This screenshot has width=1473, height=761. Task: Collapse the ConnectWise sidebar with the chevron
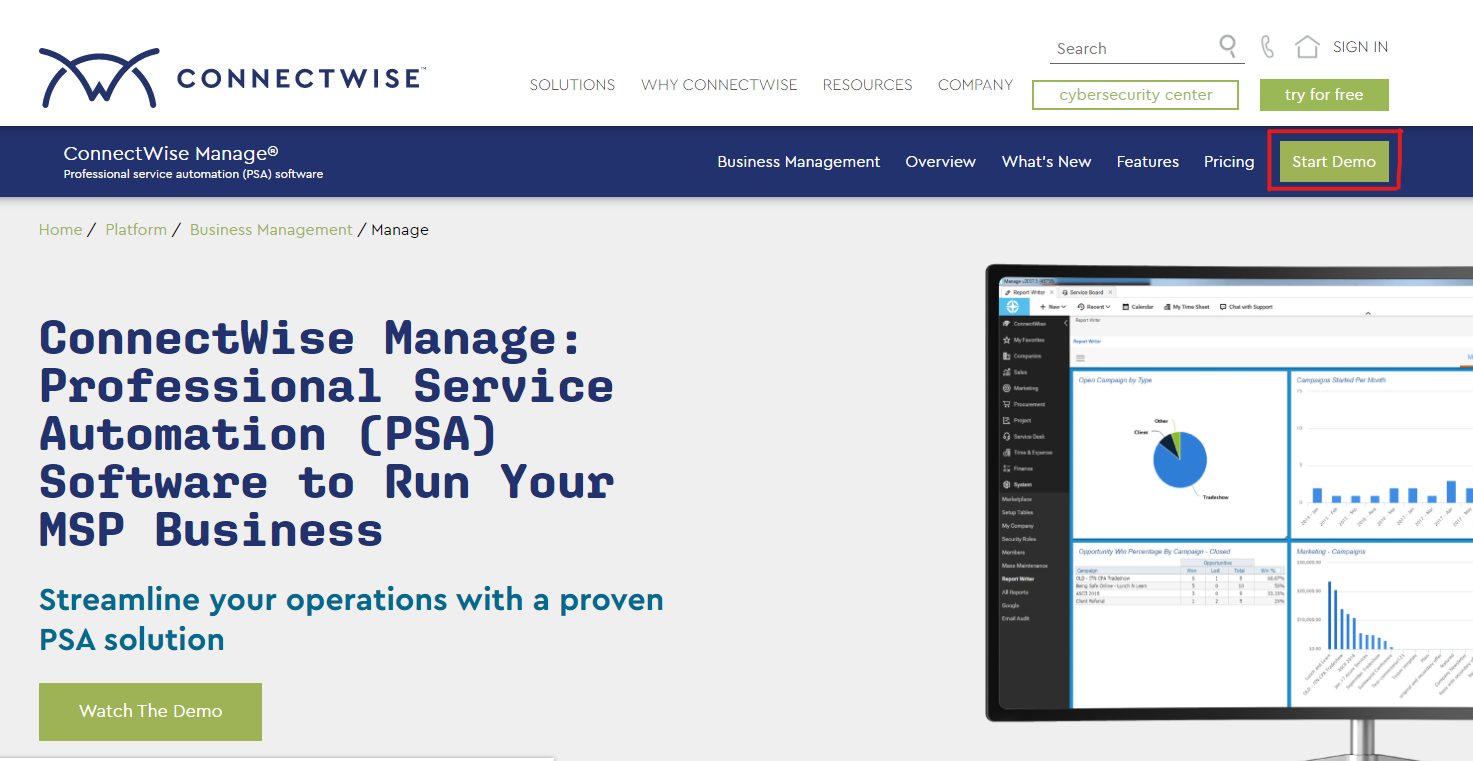[x=1065, y=324]
